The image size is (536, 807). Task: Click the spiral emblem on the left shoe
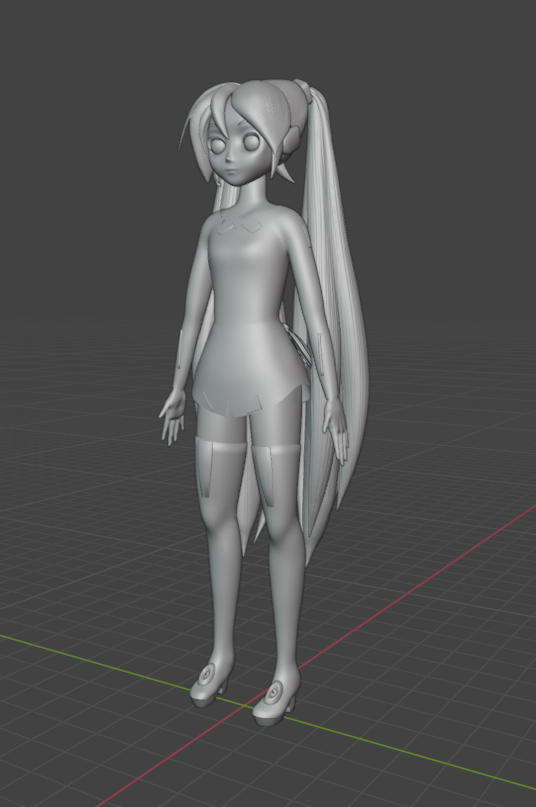point(208,673)
